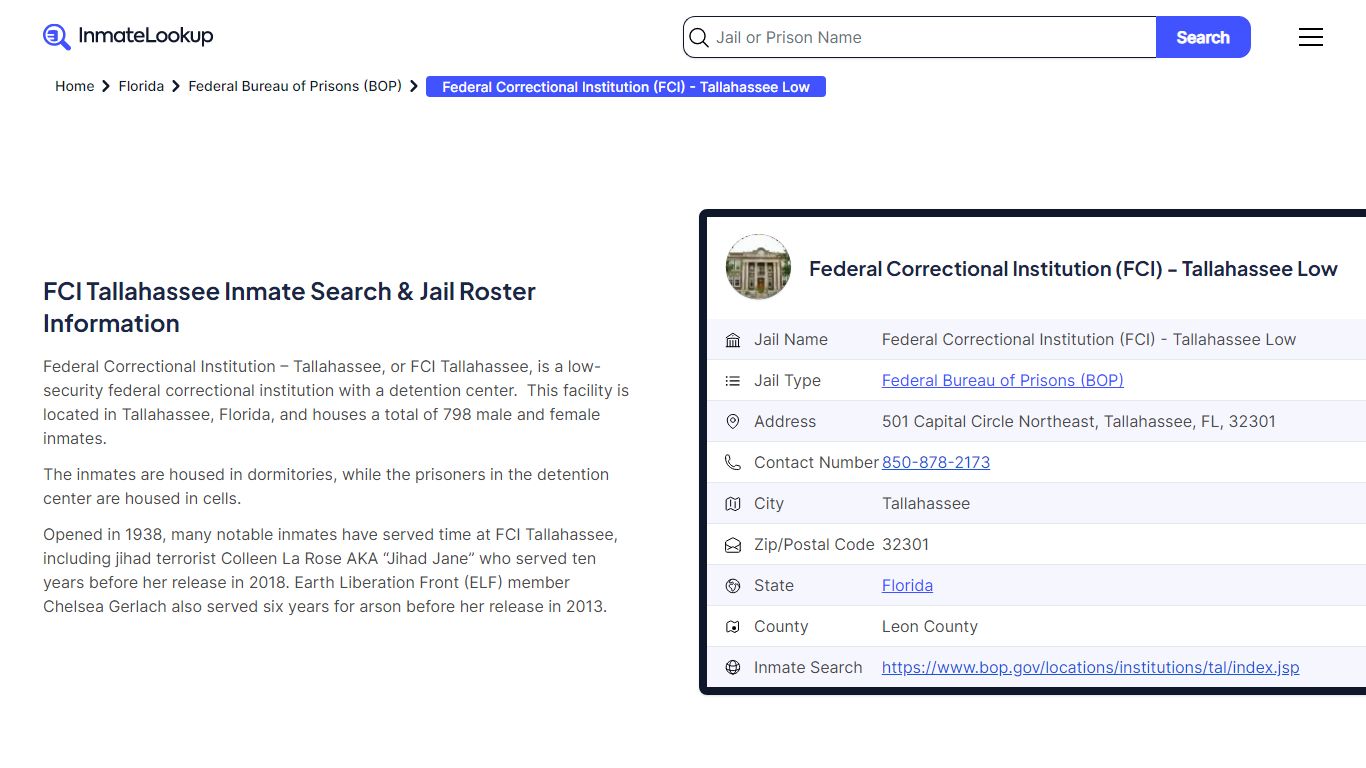This screenshot has width=1366, height=768.
Task: Open the Florida State link in table
Action: 907,585
